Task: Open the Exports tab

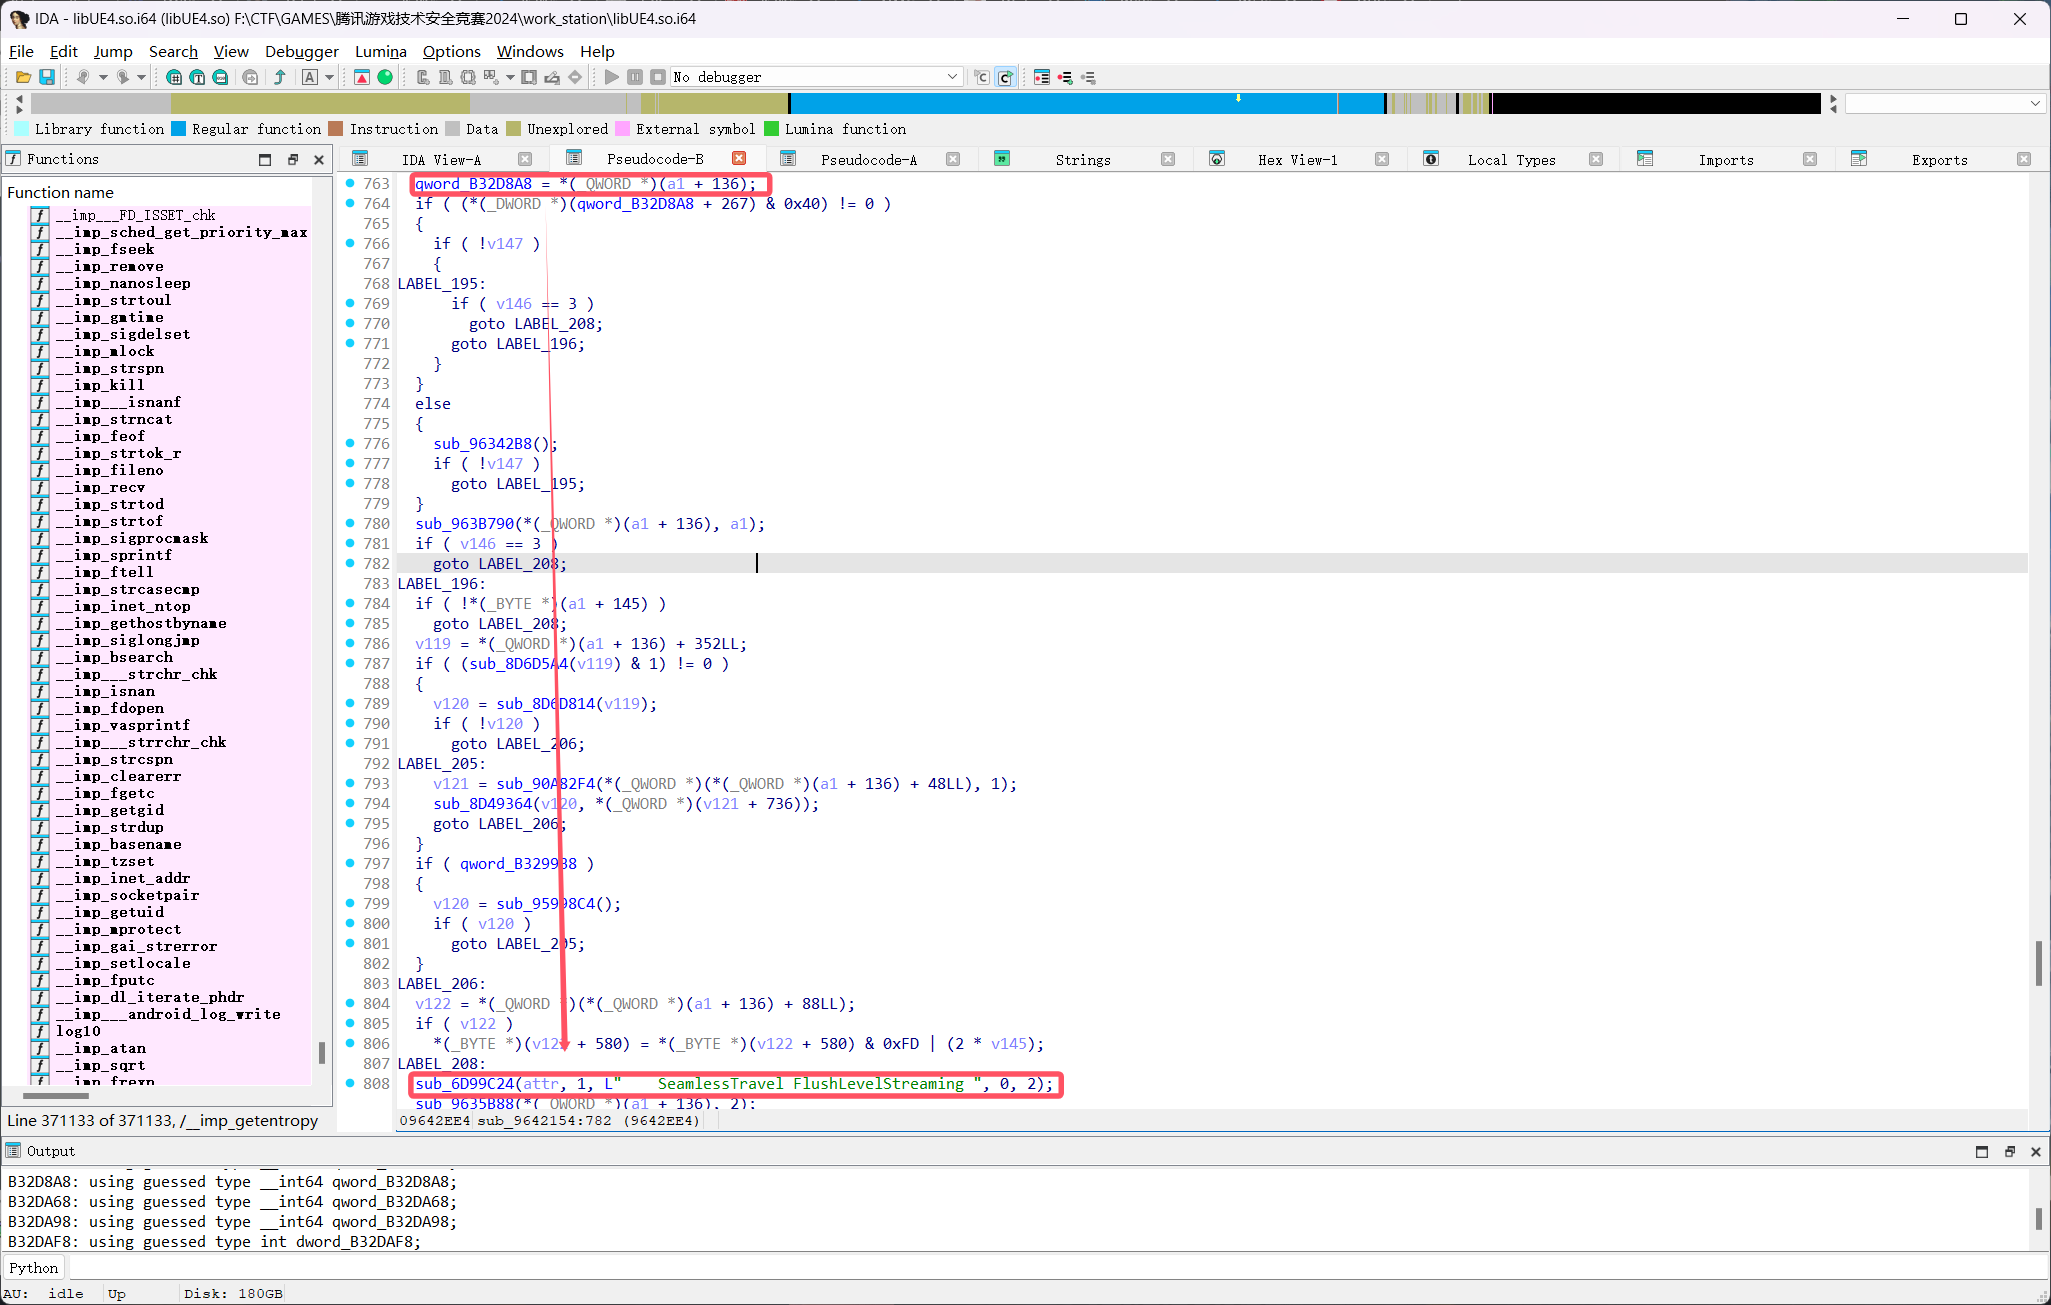Action: click(x=1939, y=160)
